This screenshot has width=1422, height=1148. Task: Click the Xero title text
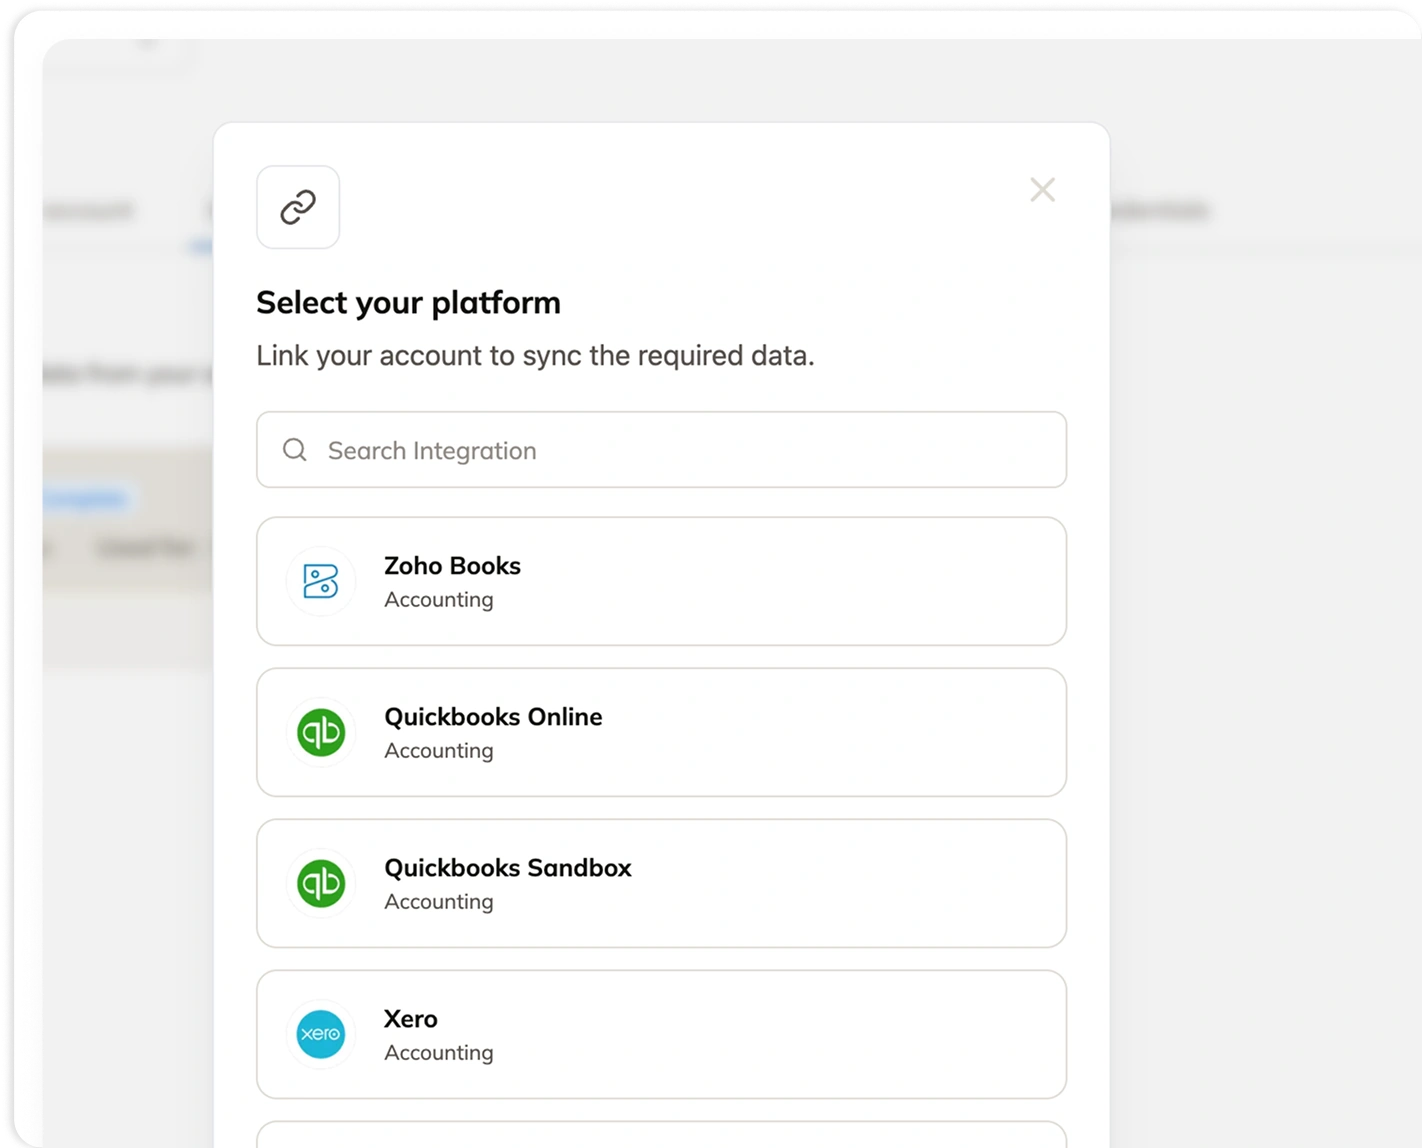pyautogui.click(x=411, y=1019)
